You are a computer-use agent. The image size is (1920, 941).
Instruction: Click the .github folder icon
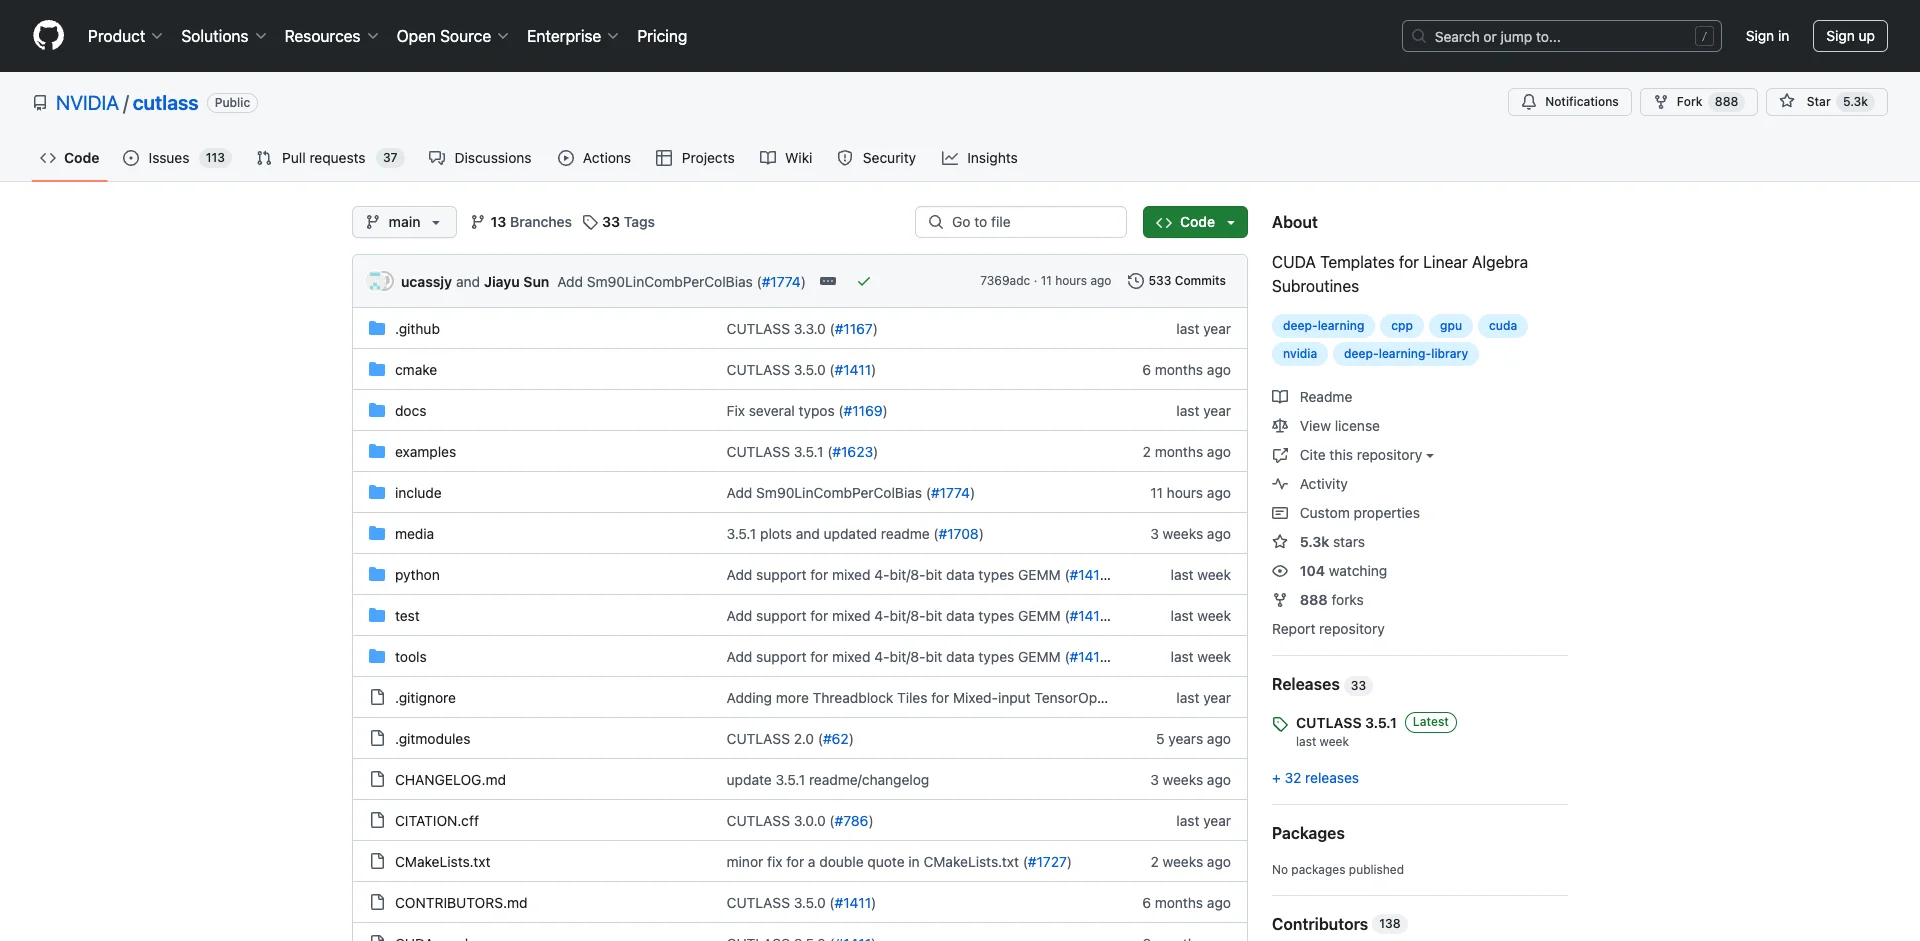point(377,328)
